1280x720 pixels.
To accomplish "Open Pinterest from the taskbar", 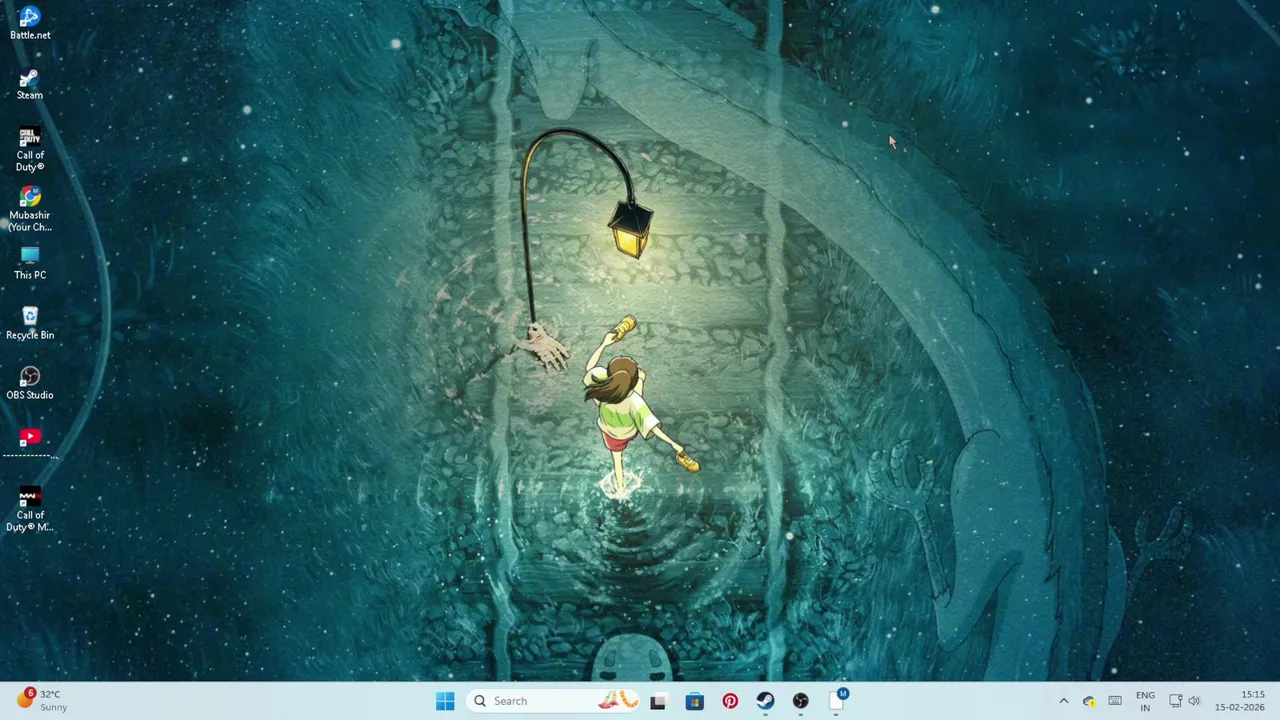I will point(730,701).
